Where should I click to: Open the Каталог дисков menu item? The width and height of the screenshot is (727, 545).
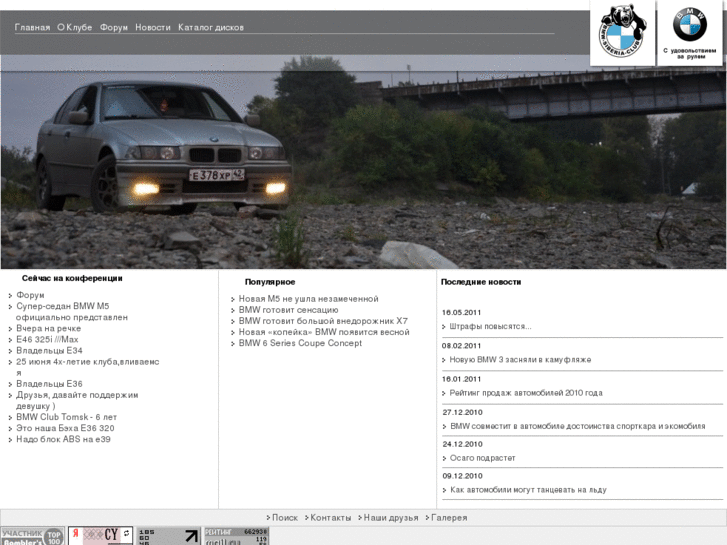click(211, 27)
